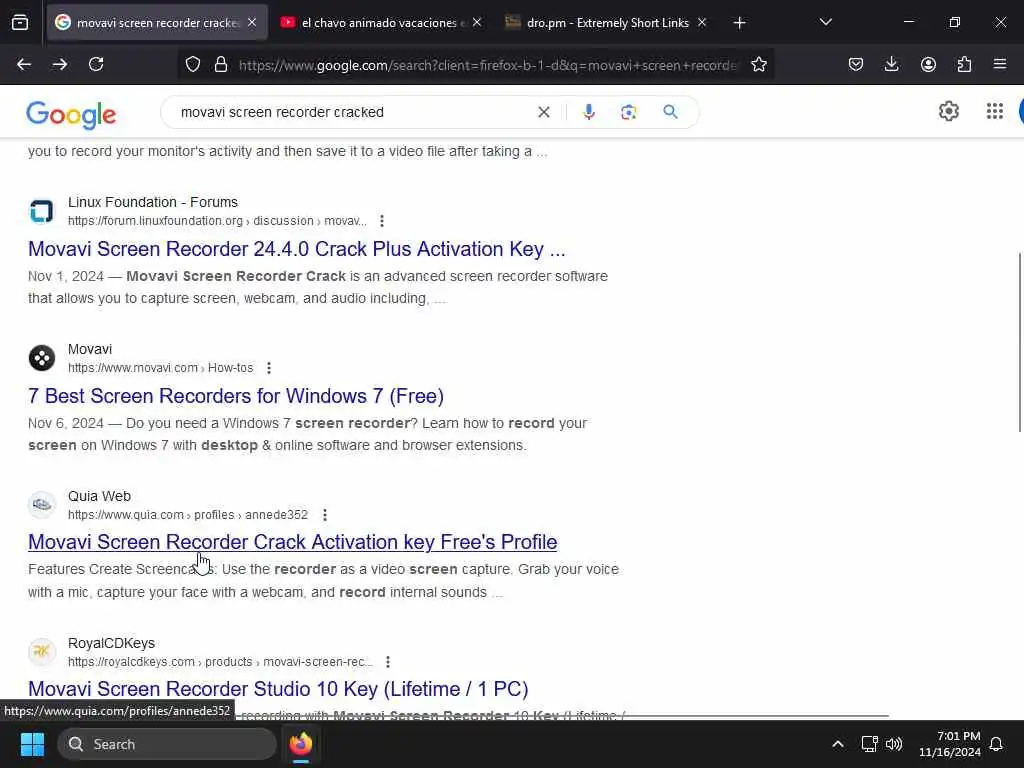Open the tracking protection shield icon
The width and height of the screenshot is (1024, 768).
(193, 65)
